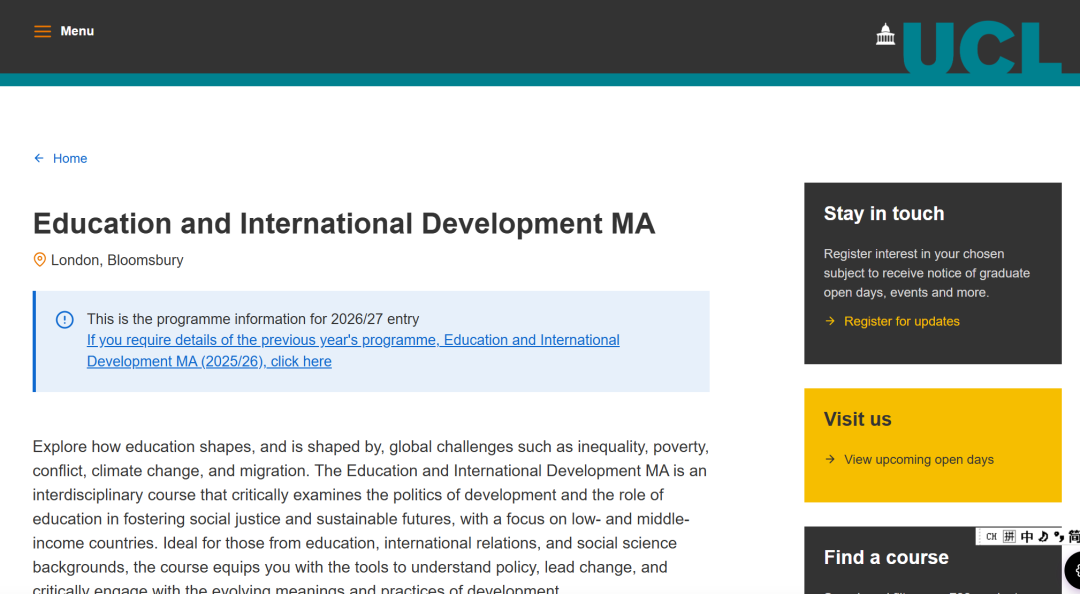Image resolution: width=1080 pixels, height=594 pixels.
Task: Click the UCL logo
Action: tap(980, 47)
